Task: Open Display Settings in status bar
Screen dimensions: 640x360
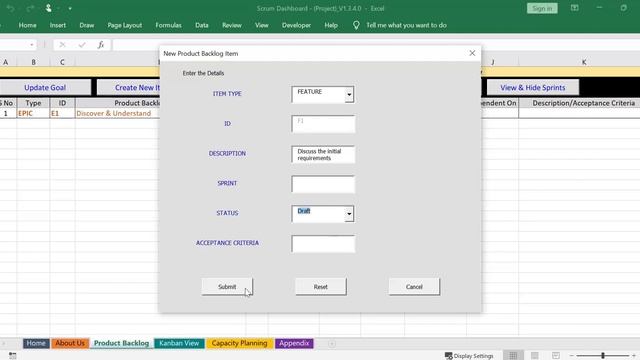Action: tap(469, 356)
